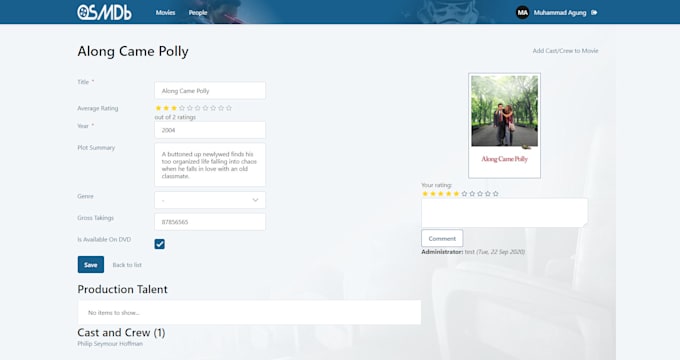The image size is (680, 360).
Task: Set your rating to five stars
Action: coord(456,193)
